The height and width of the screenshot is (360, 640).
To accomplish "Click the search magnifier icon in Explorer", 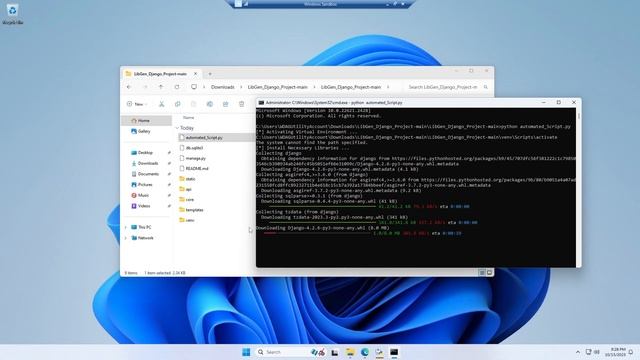I will 486,87.
